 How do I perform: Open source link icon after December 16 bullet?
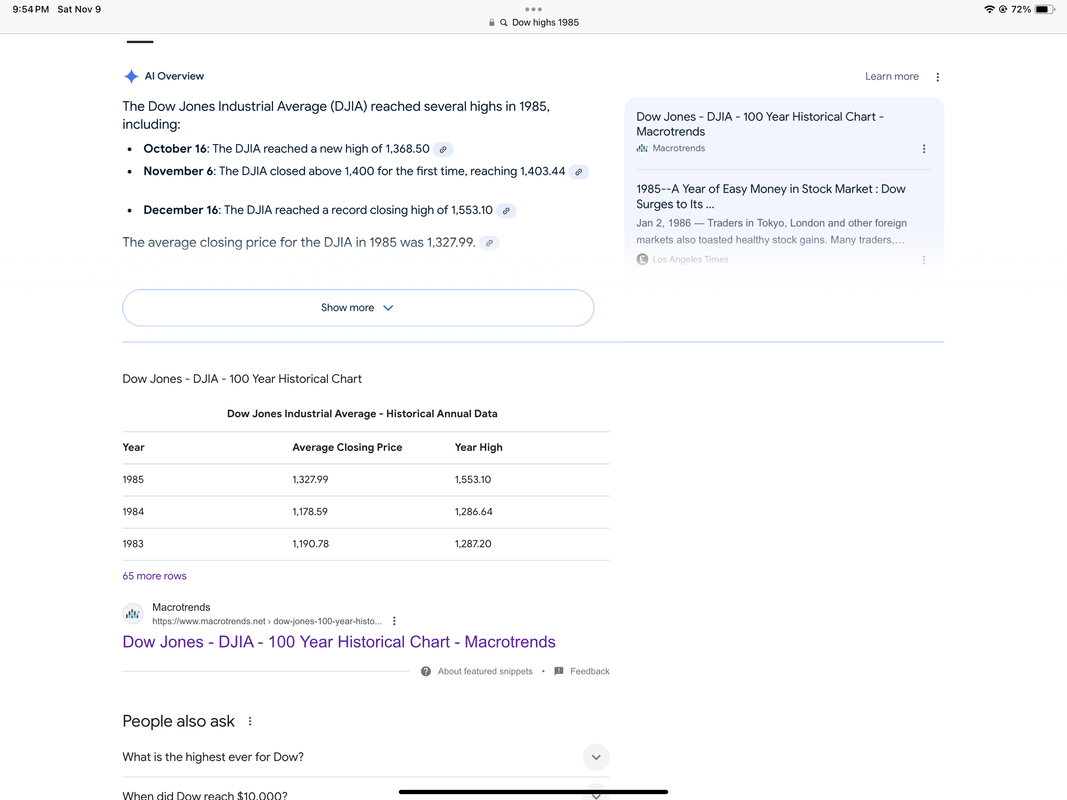click(x=506, y=210)
